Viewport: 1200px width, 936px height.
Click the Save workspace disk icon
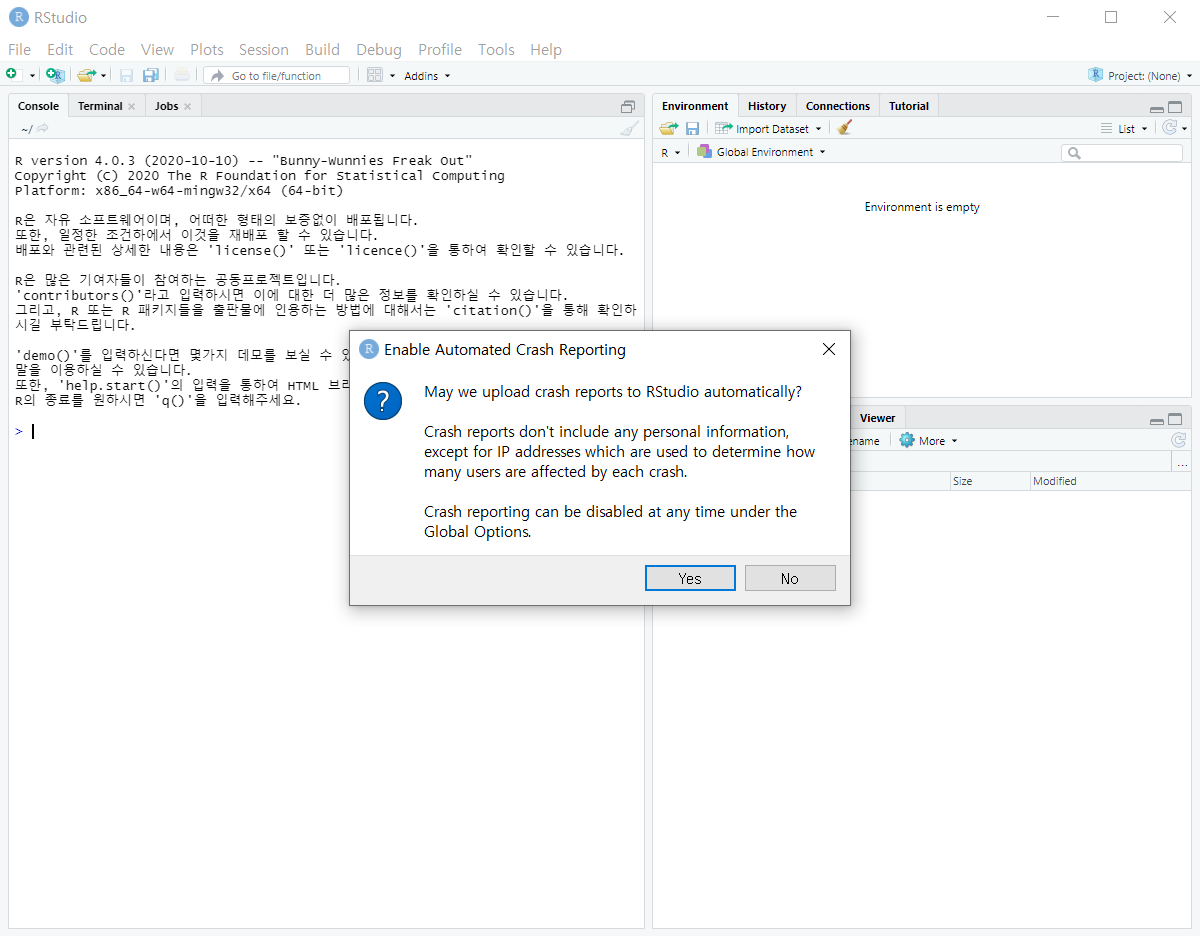click(x=692, y=128)
